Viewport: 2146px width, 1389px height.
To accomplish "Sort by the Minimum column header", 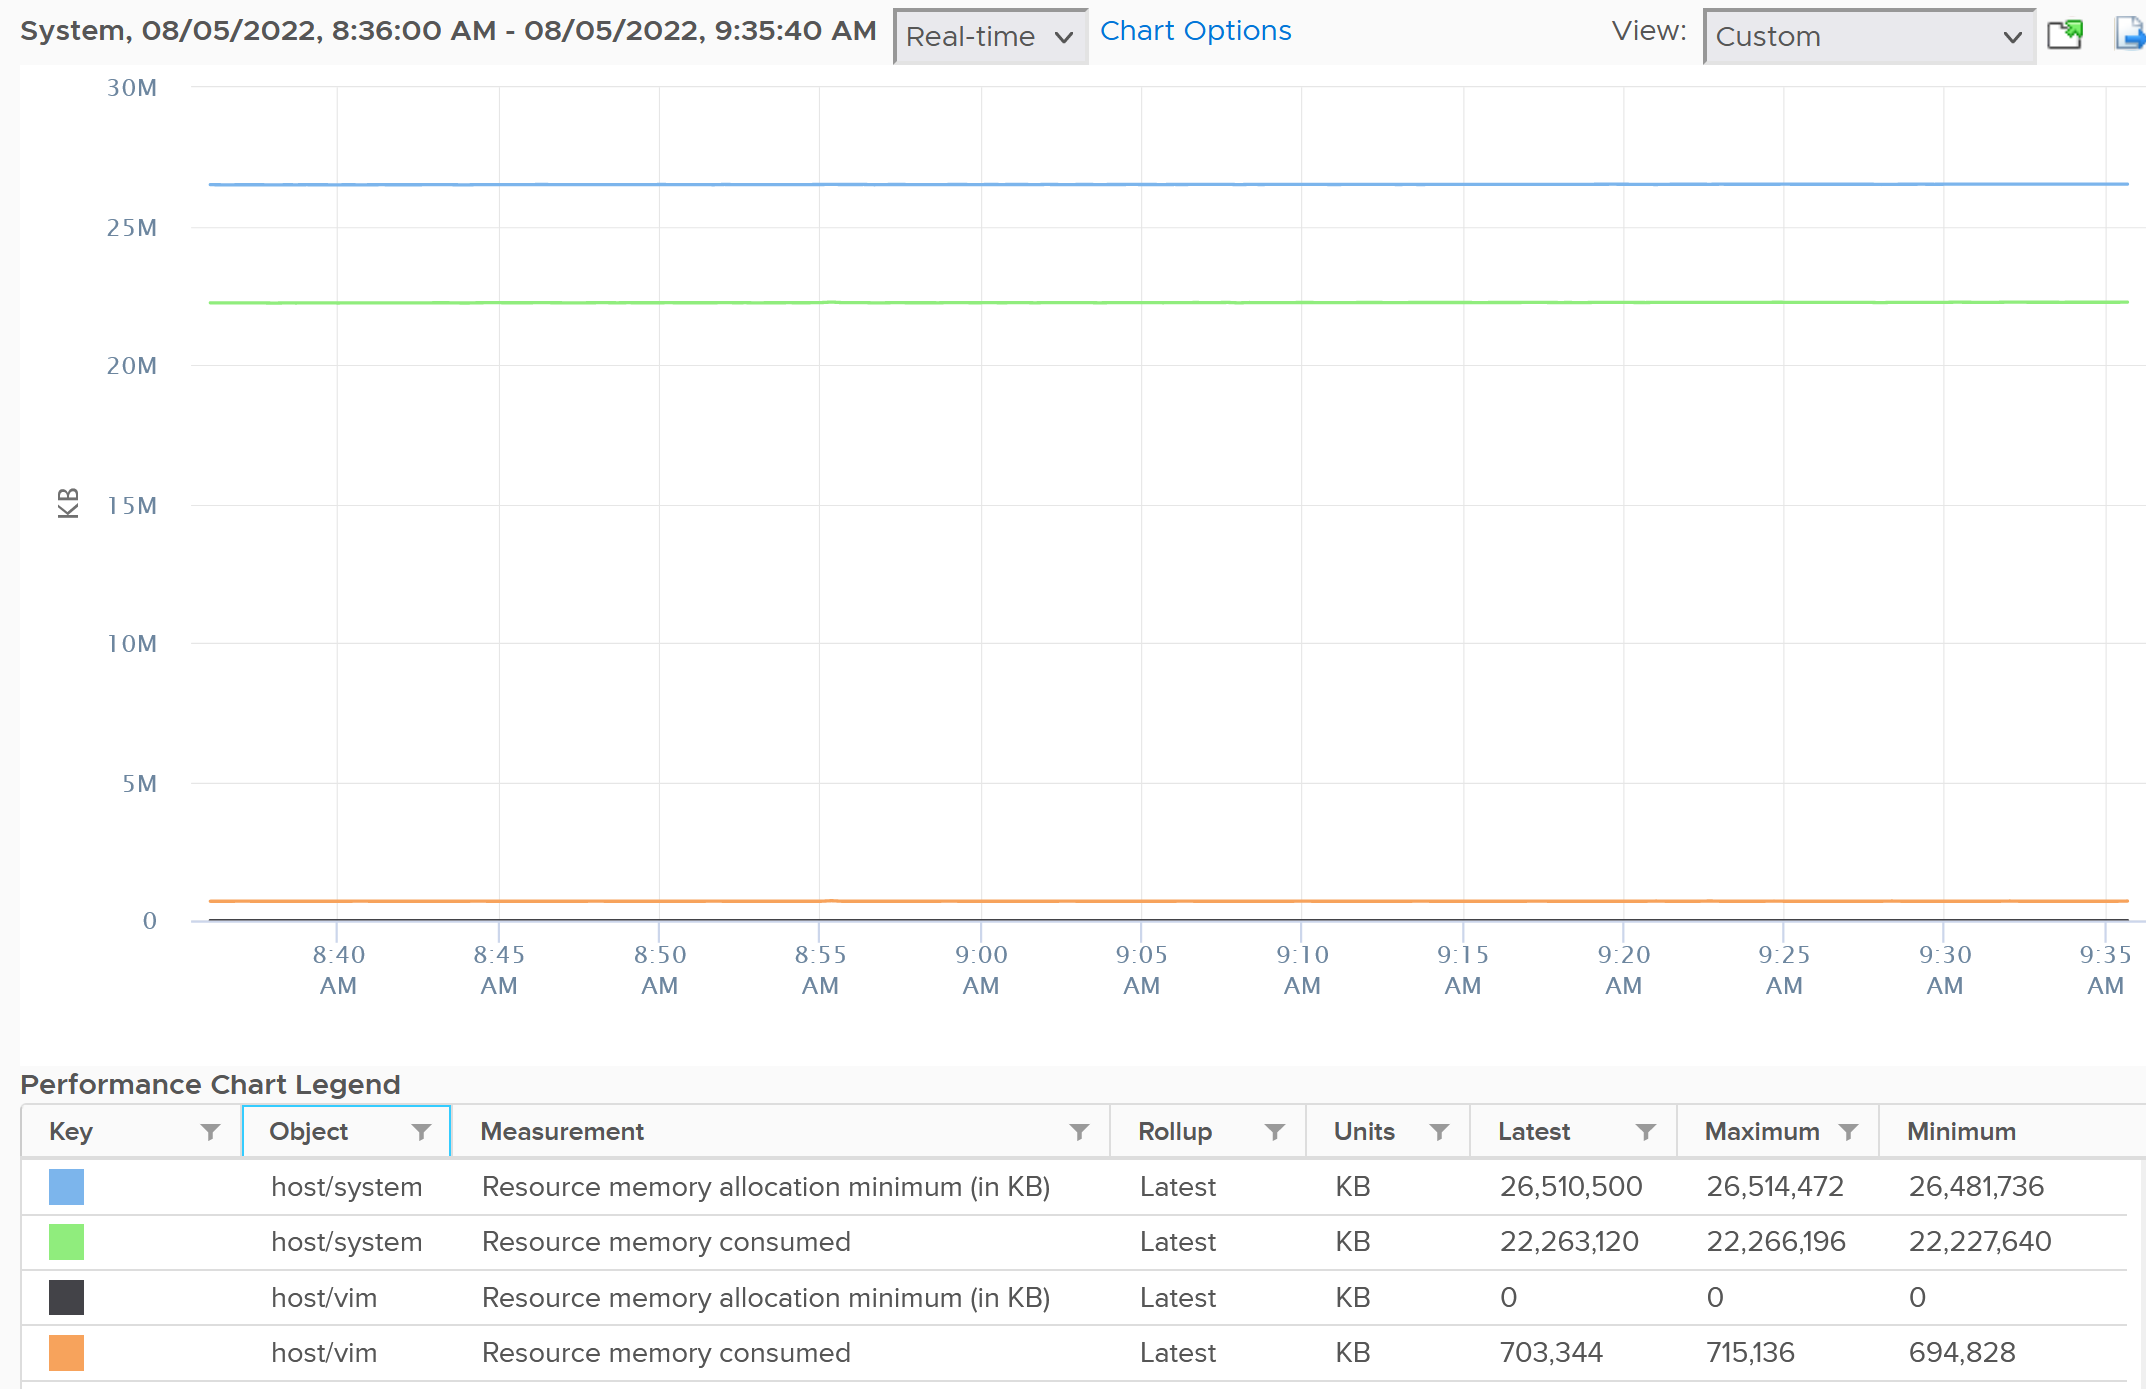I will point(1961,1132).
